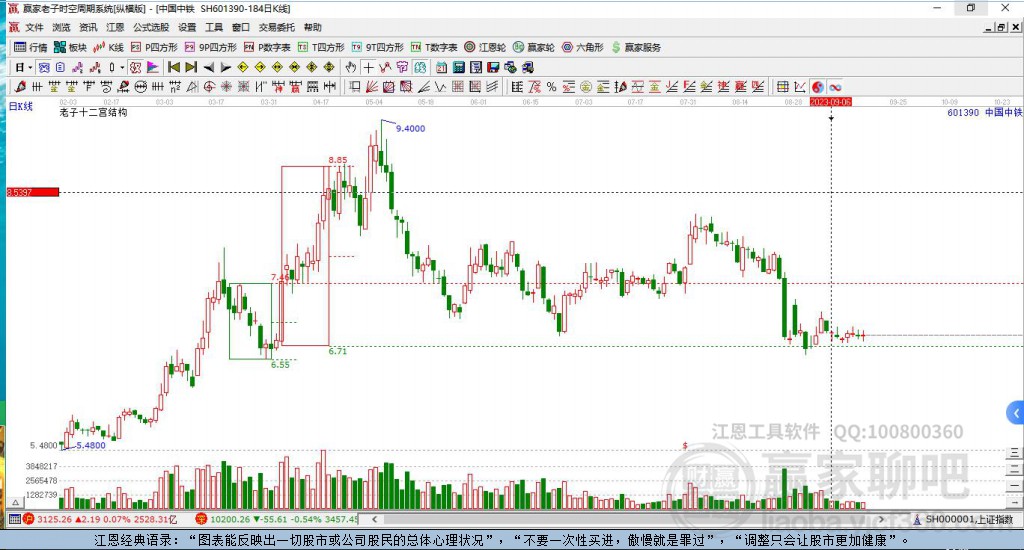Select the percent % line tool
Screen dimensions: 1024x550
coord(551,86)
